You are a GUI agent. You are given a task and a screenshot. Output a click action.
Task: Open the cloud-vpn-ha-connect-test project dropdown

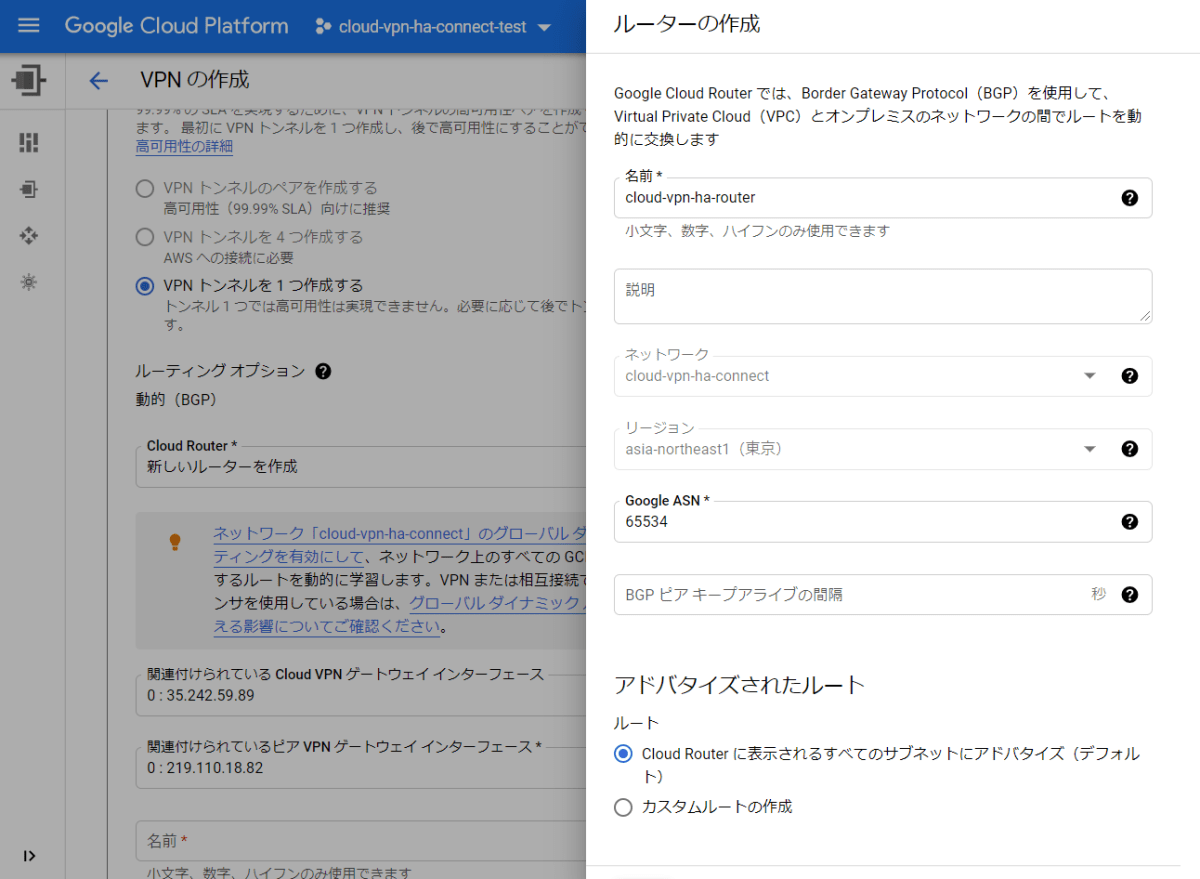click(x=433, y=27)
